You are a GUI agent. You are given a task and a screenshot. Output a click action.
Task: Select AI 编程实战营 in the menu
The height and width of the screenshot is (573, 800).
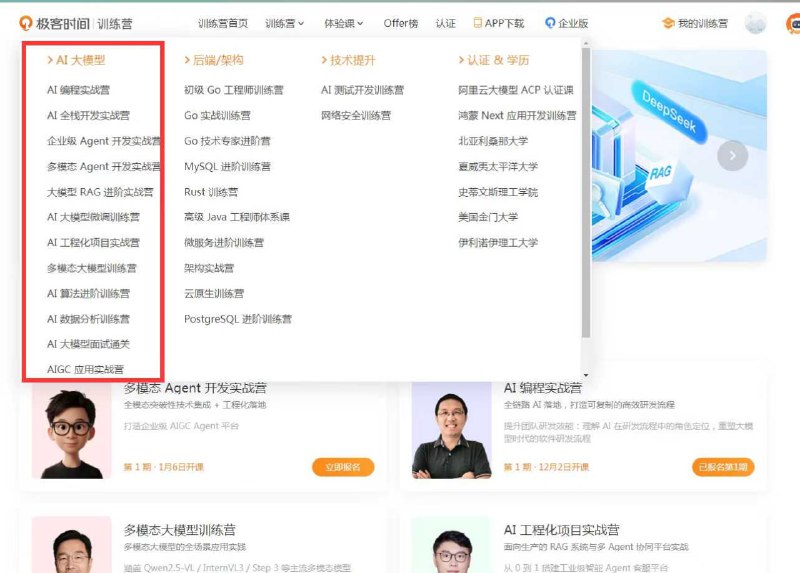[x=78, y=90]
